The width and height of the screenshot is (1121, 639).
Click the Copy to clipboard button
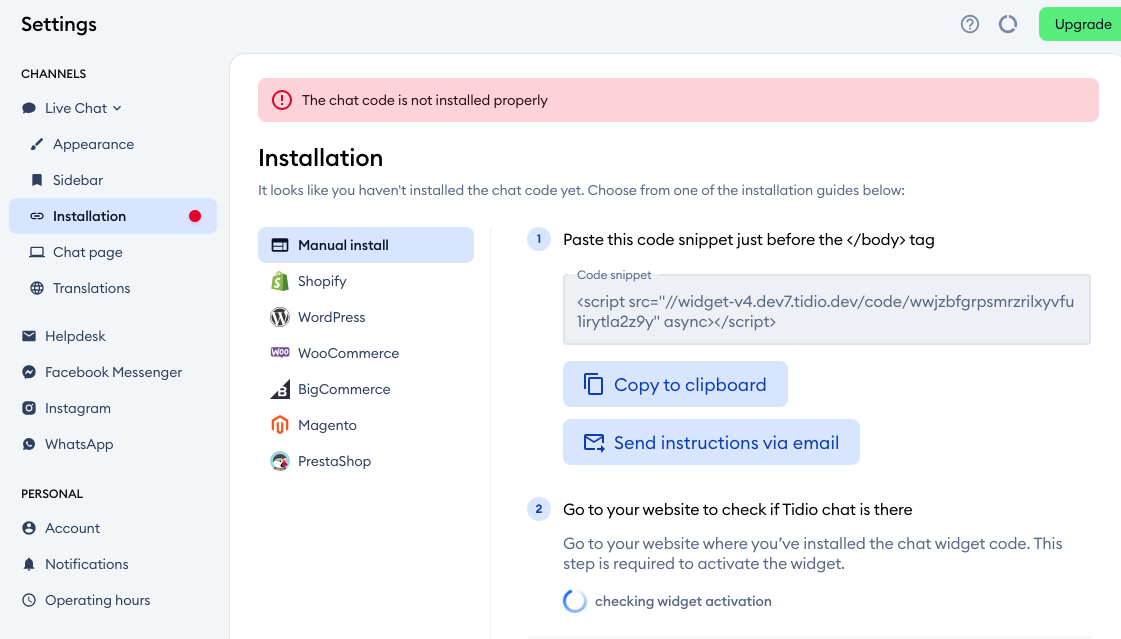(x=675, y=385)
